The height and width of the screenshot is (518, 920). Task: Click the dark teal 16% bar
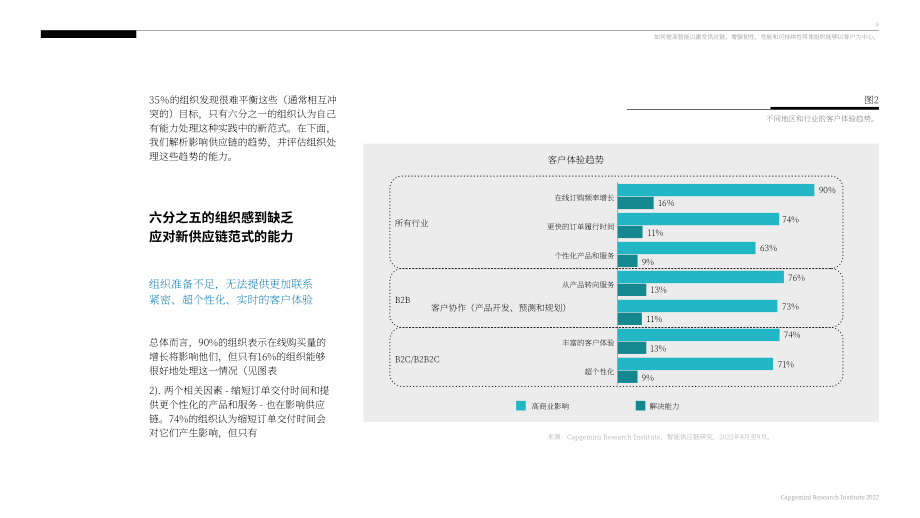635,203
